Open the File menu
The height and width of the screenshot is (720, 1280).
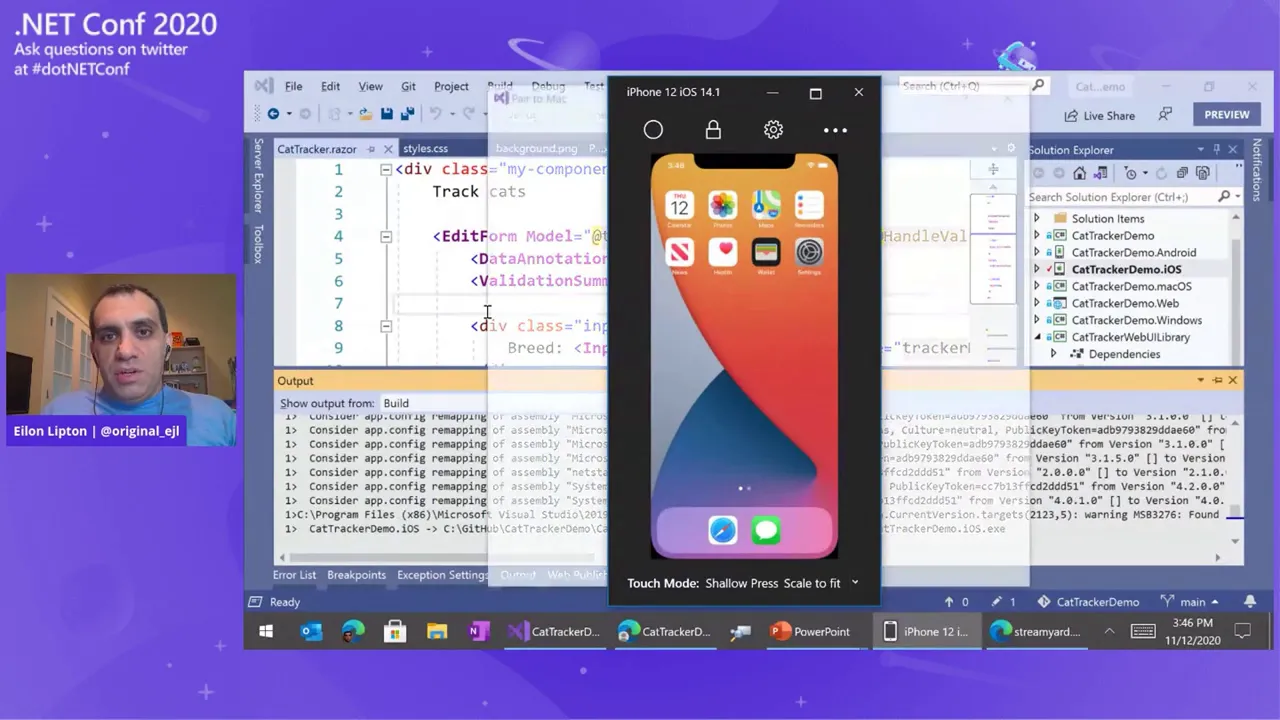point(293,86)
